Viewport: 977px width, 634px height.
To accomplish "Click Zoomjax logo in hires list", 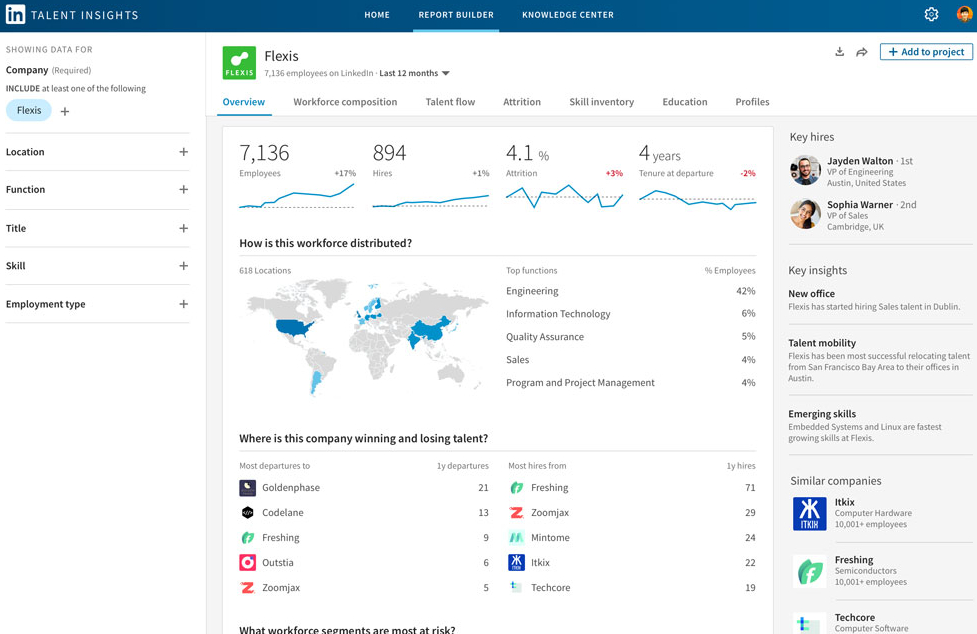I will [x=517, y=513].
